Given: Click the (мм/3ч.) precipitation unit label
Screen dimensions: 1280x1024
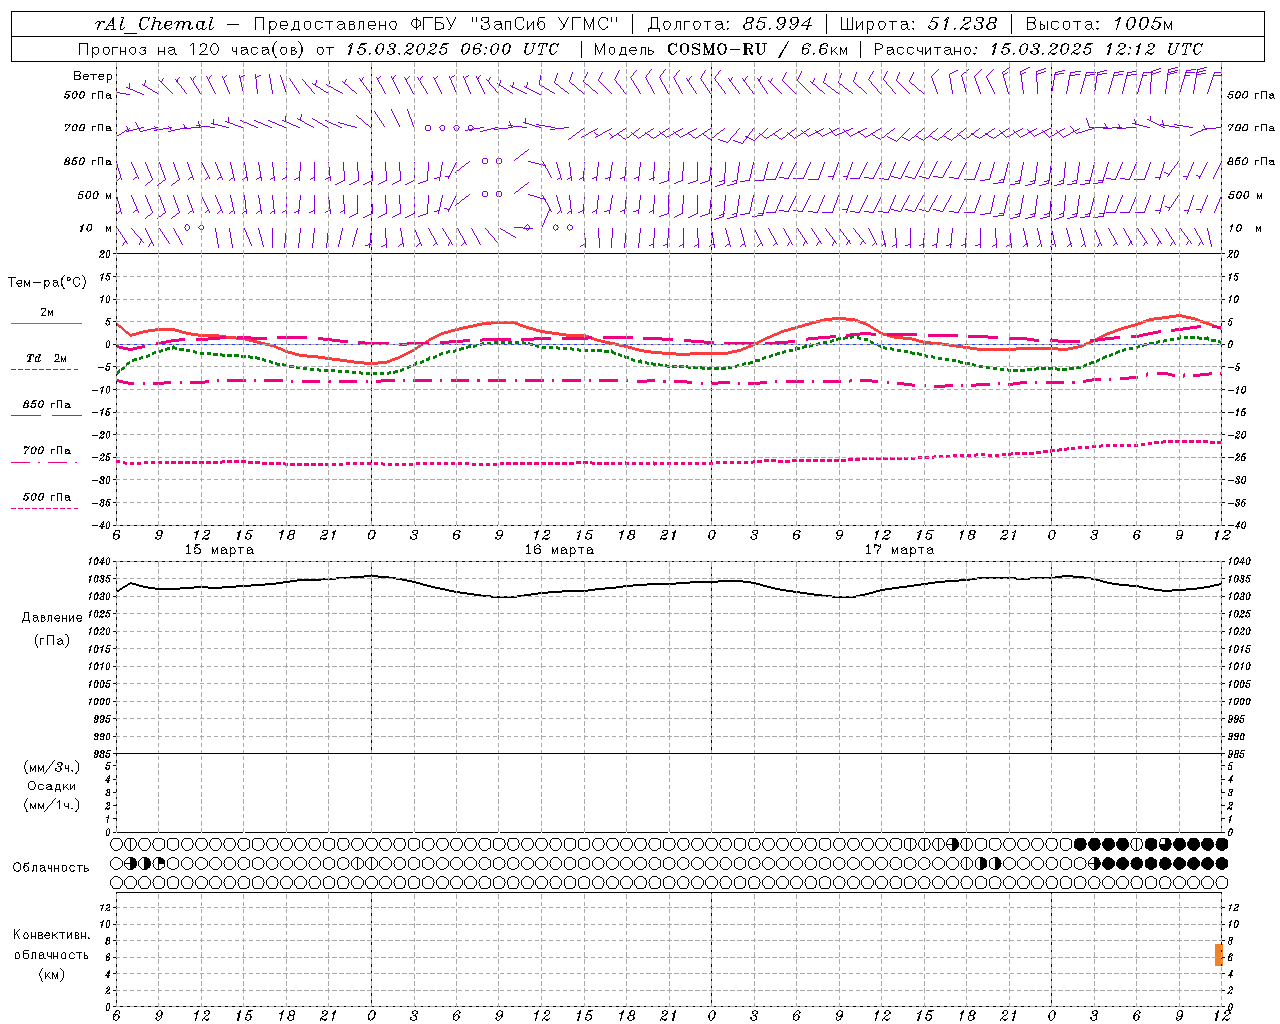Looking at the screenshot, I should coord(52,767).
